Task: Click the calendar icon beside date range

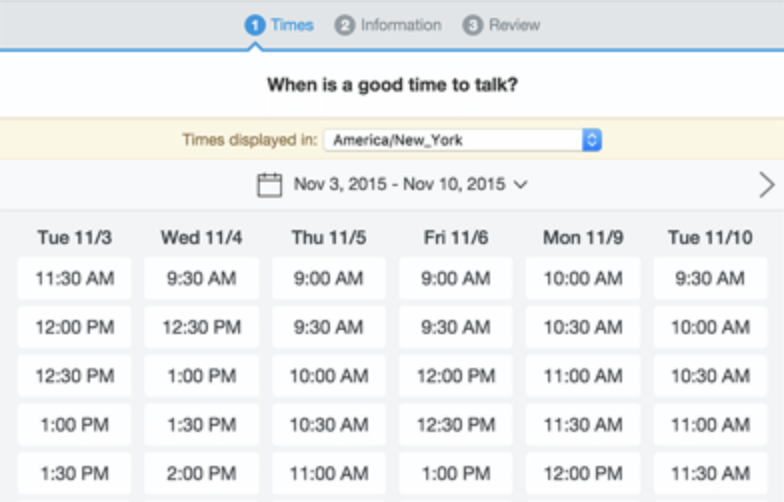Action: coord(270,184)
